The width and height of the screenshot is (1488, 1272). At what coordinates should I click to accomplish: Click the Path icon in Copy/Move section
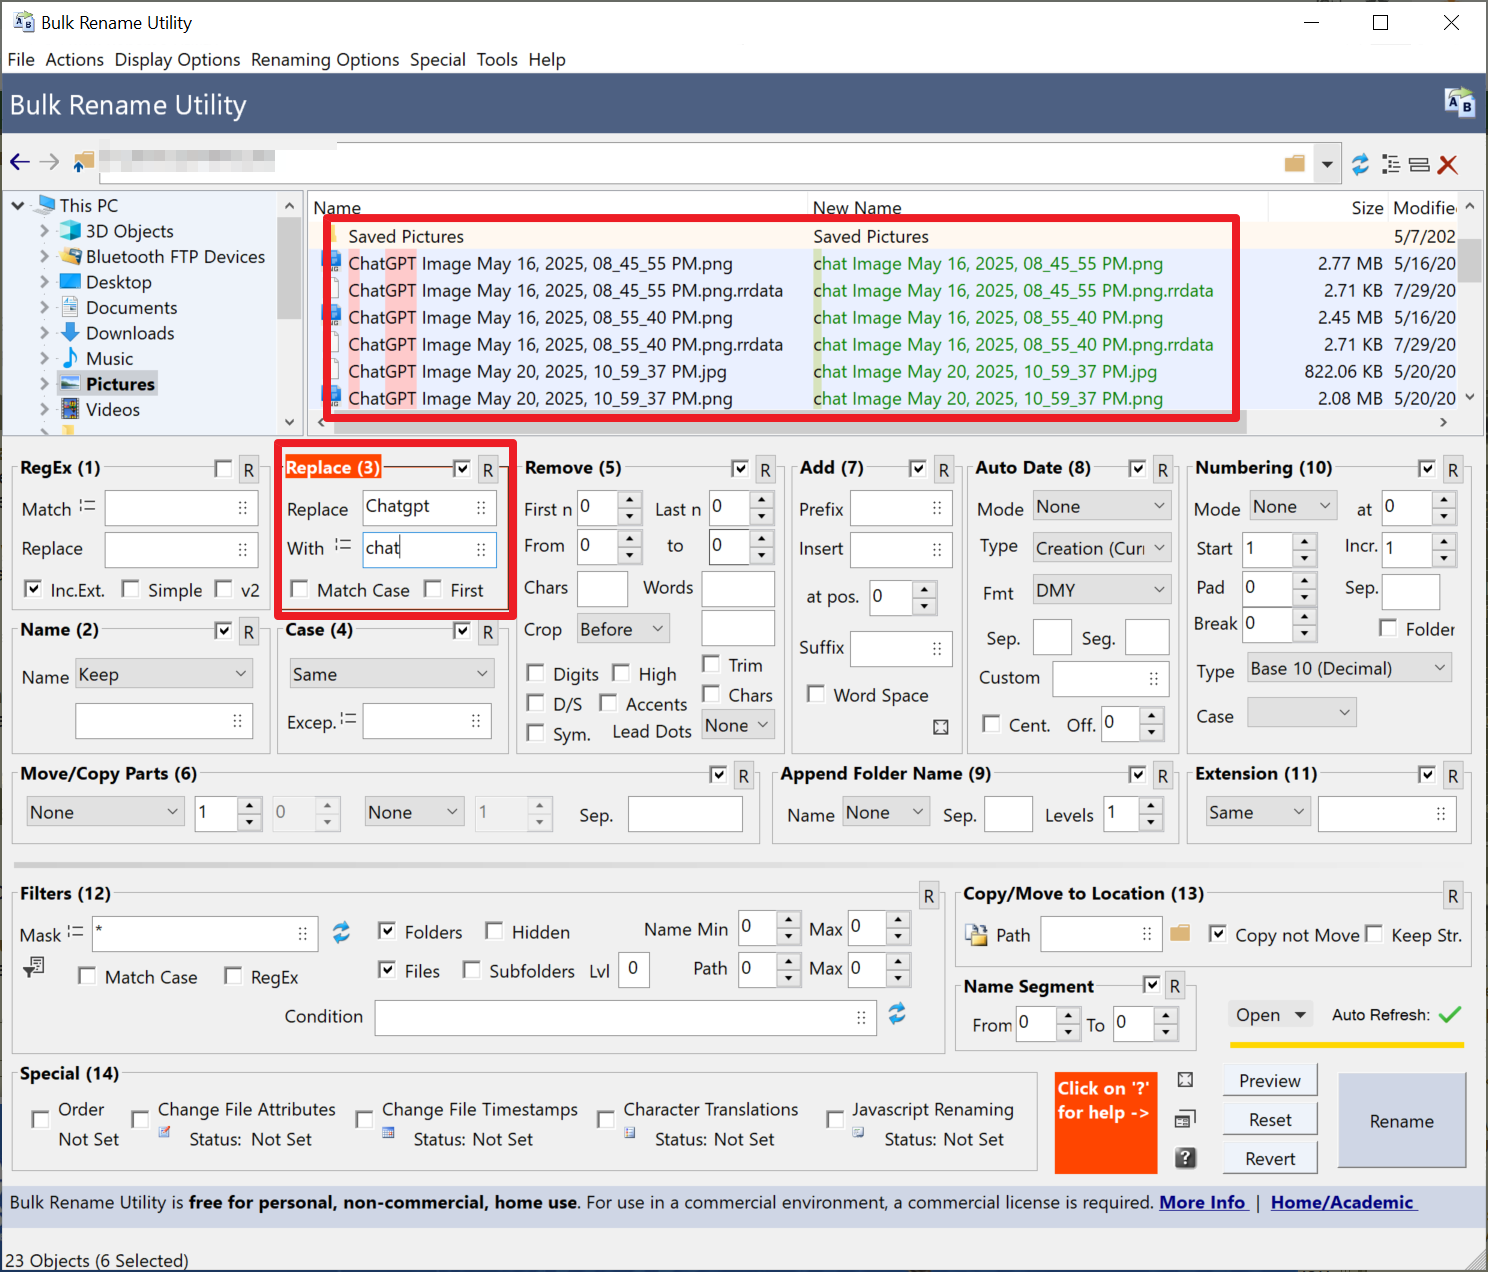pos(976,935)
